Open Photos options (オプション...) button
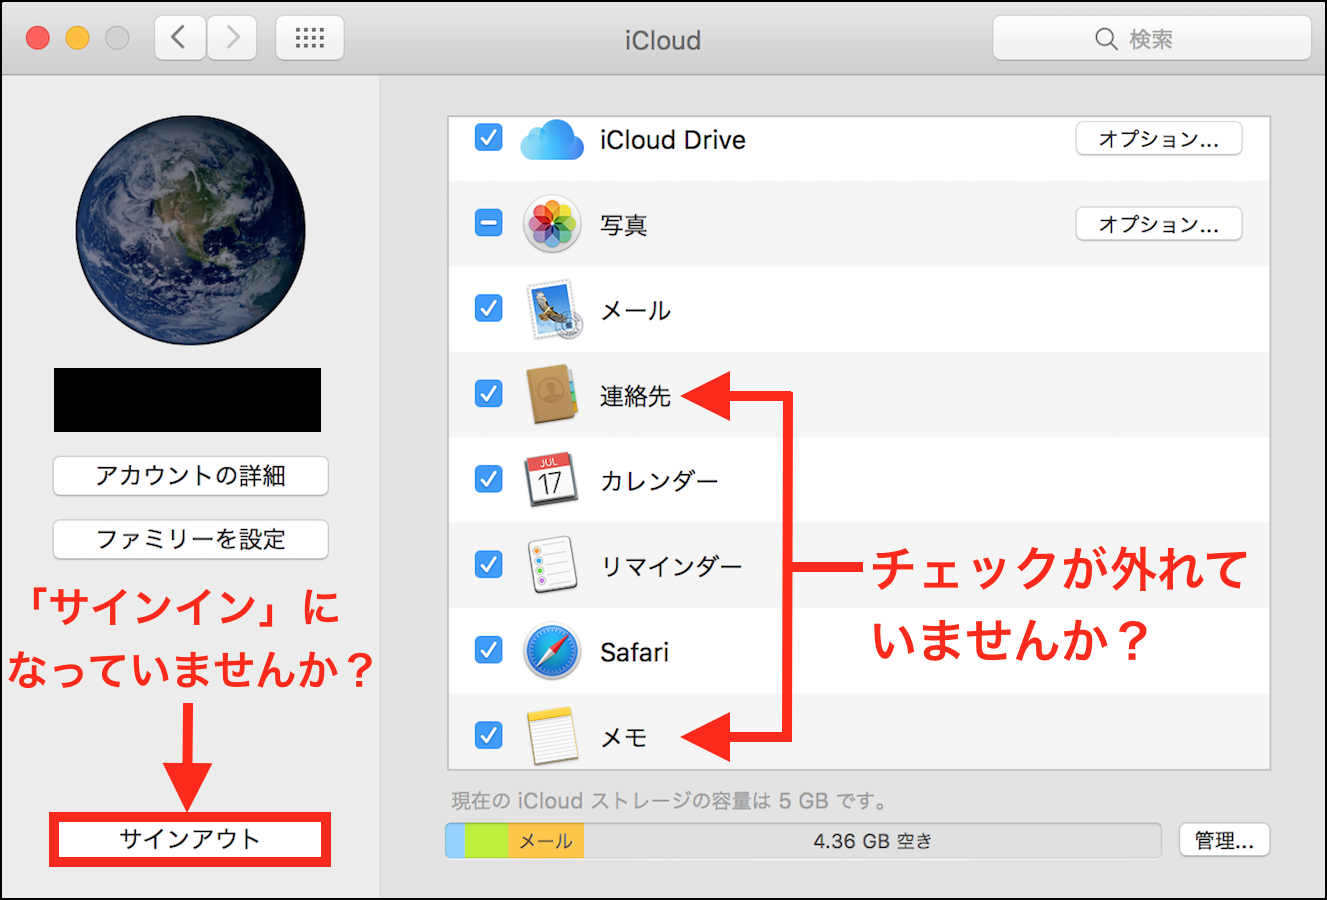Screen dimensions: 1327x900 click(1158, 224)
